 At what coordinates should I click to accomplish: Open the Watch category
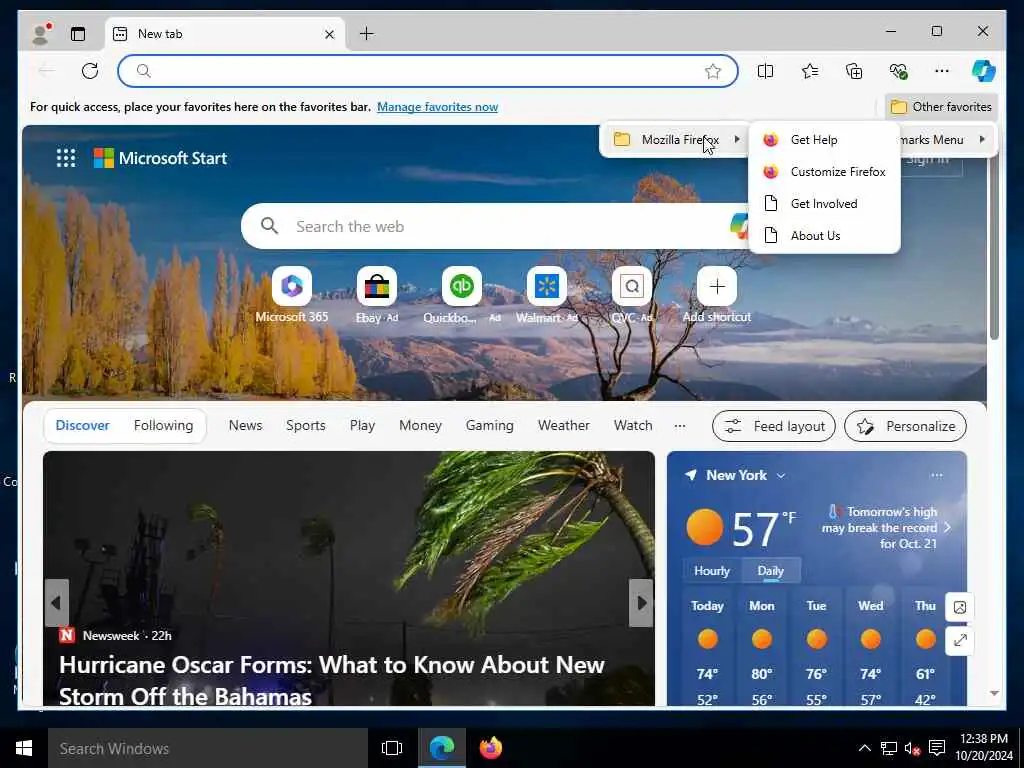tap(633, 425)
